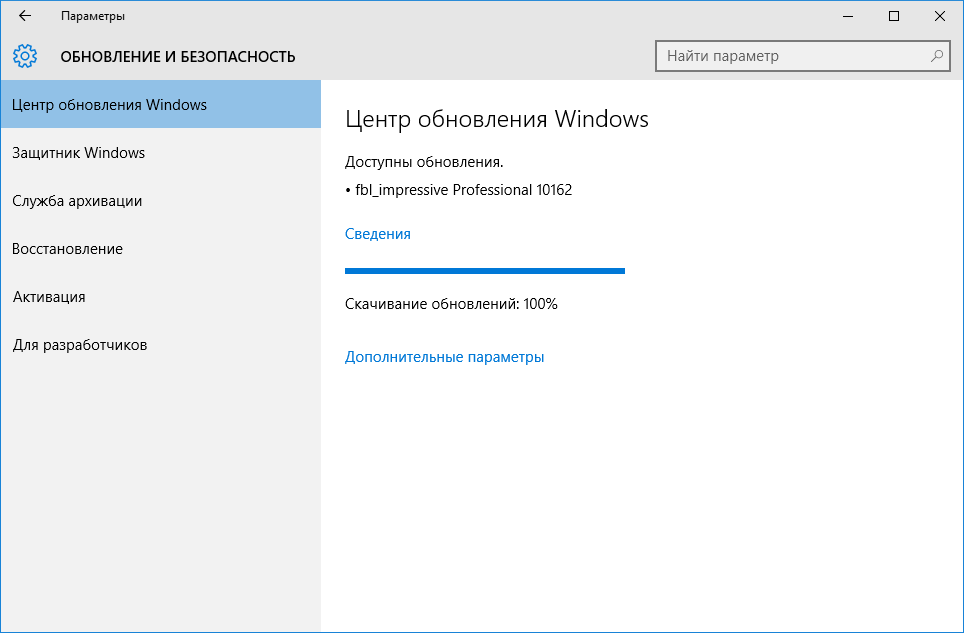Click the update download progress bar
The image size is (964, 633).
[x=484, y=271]
